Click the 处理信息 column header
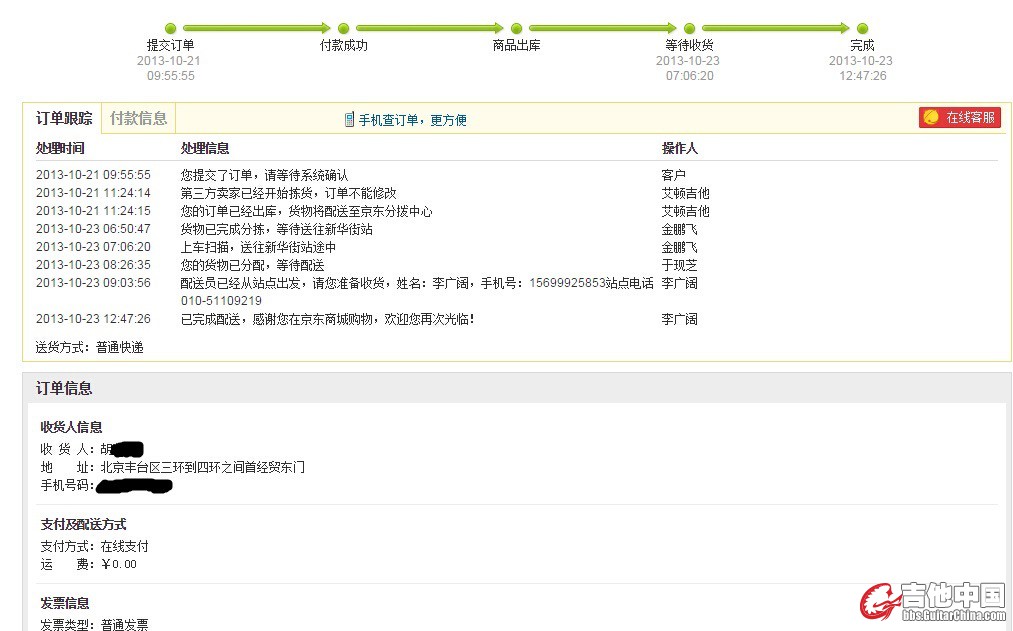The height and width of the screenshot is (631, 1013). [205, 148]
